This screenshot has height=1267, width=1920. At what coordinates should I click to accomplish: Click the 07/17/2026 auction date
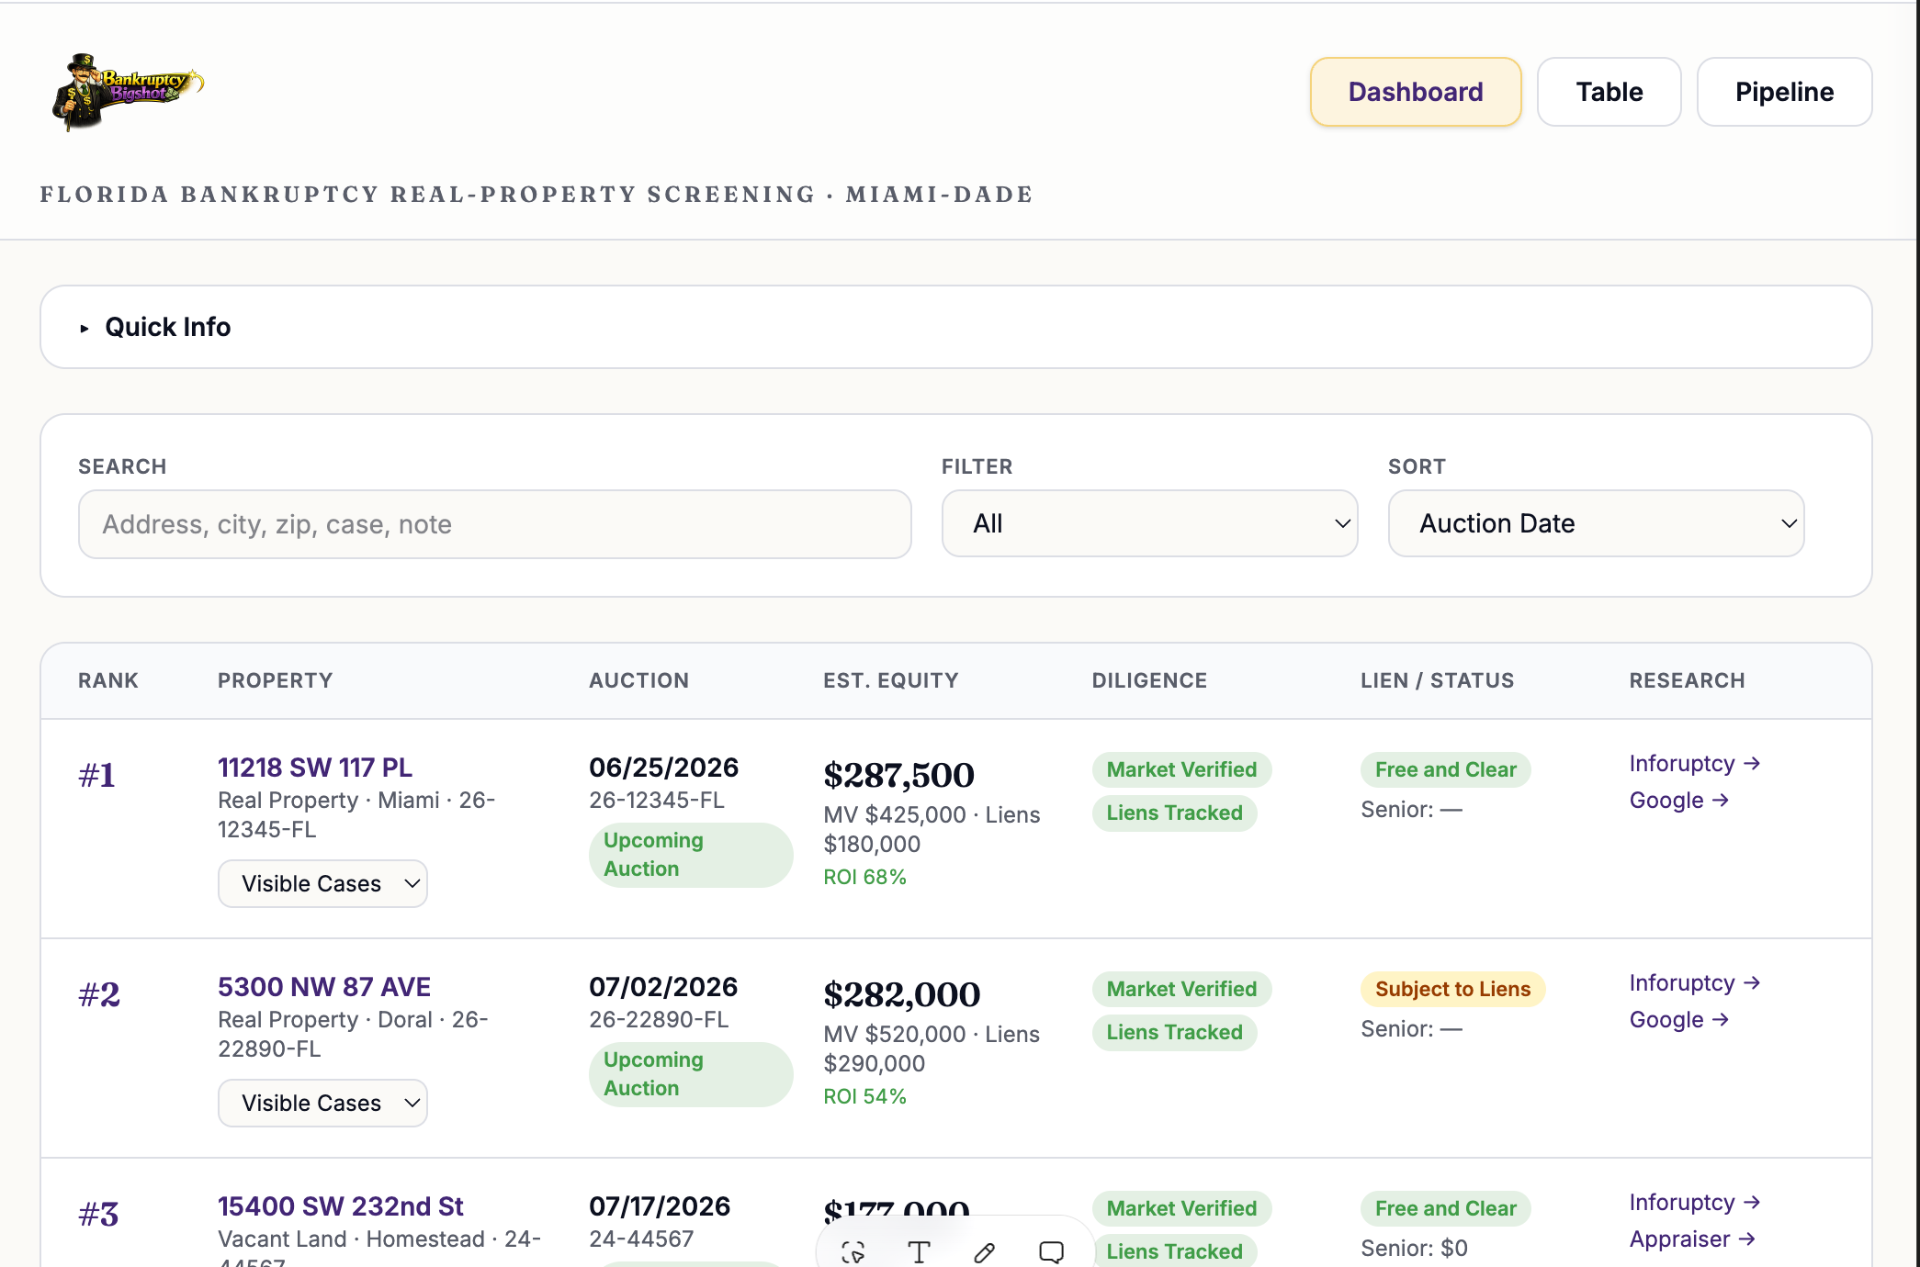659,1206
